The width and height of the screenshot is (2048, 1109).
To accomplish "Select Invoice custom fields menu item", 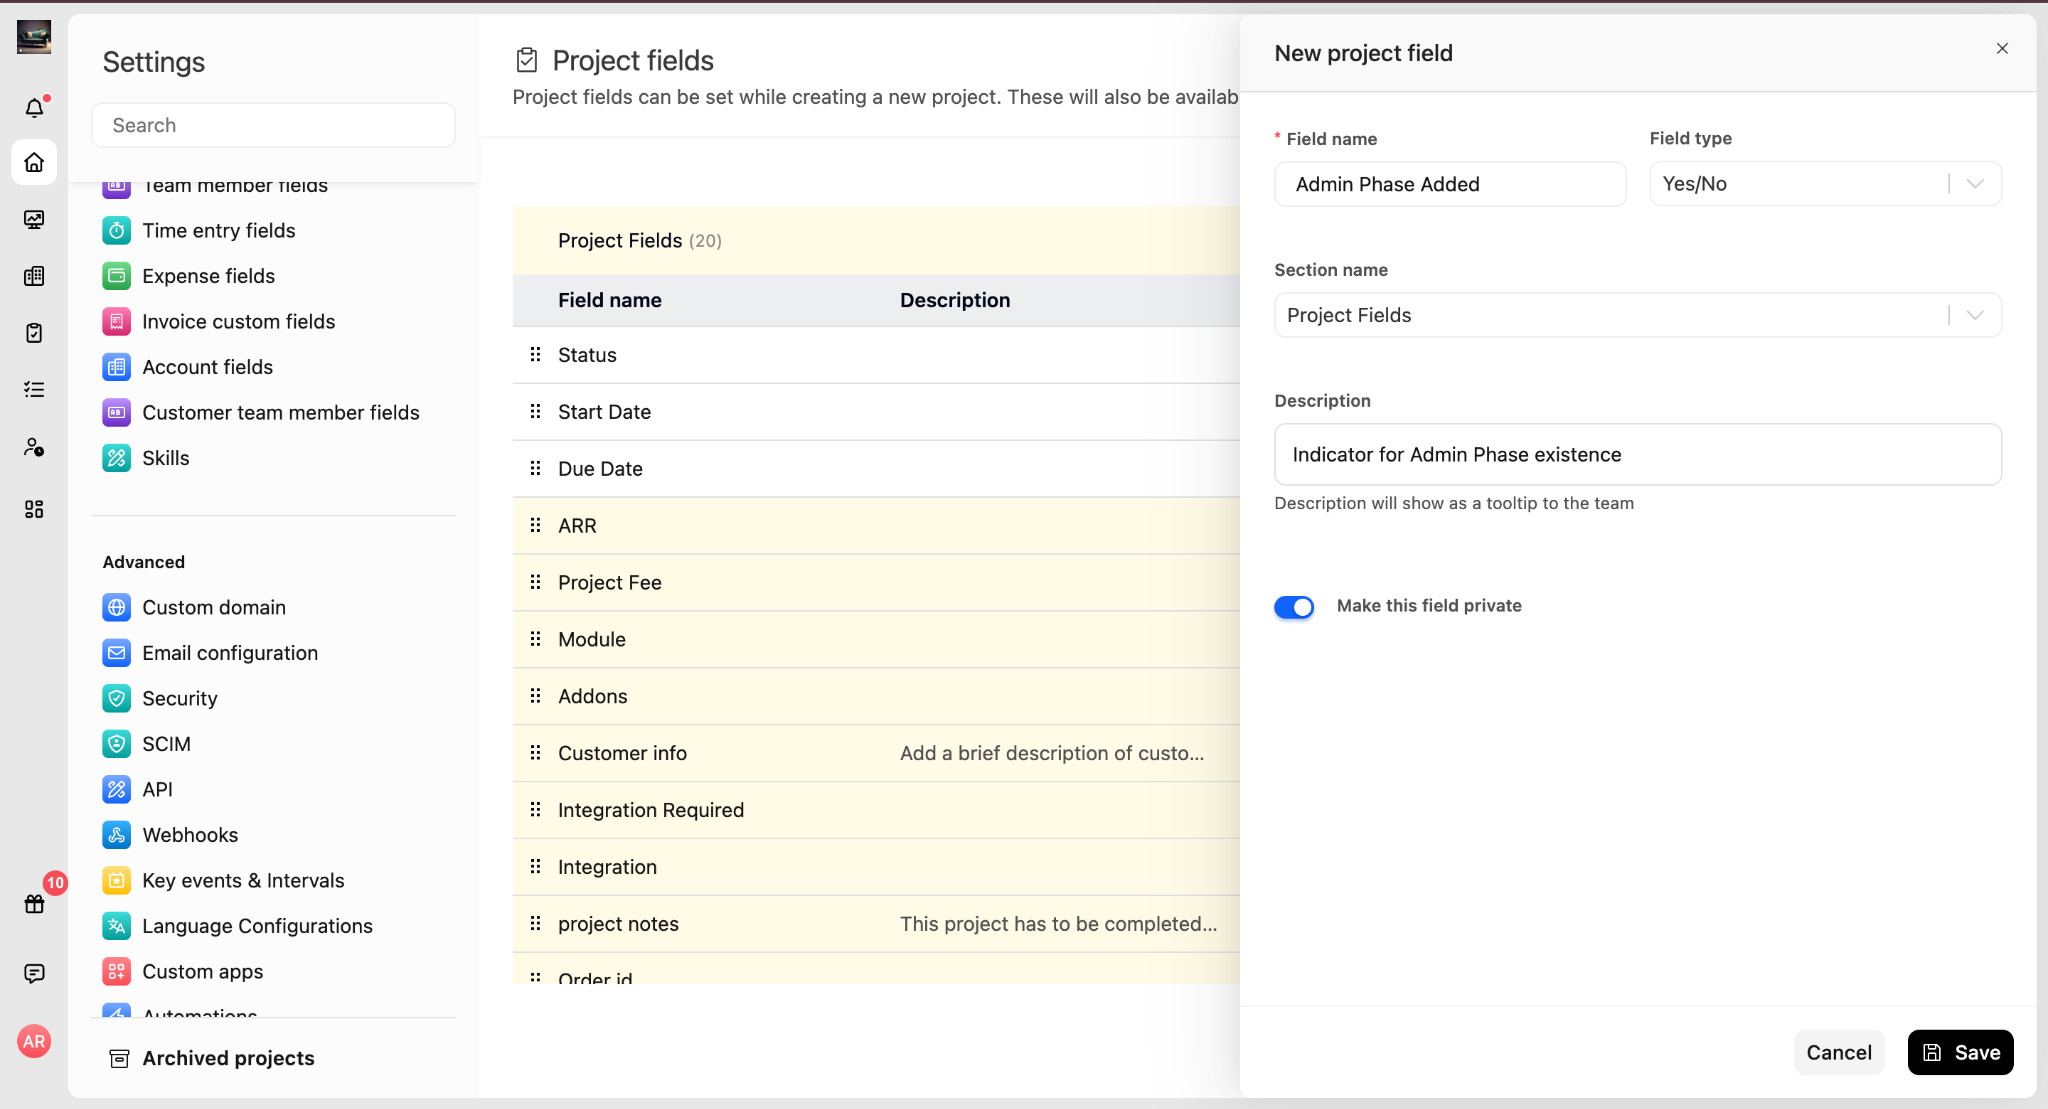I will pyautogui.click(x=238, y=322).
